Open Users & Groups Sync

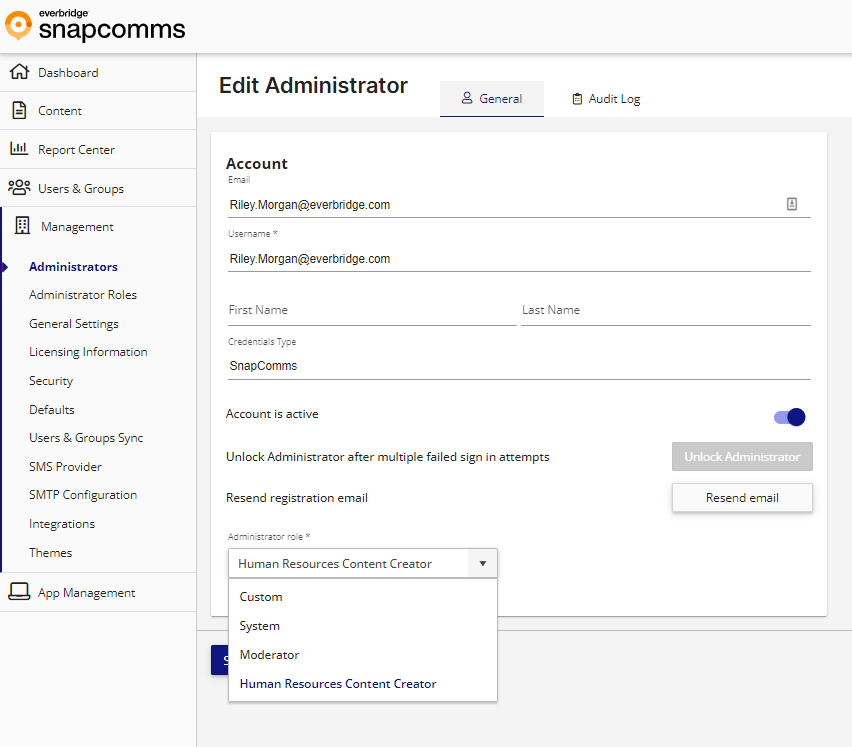pos(86,438)
